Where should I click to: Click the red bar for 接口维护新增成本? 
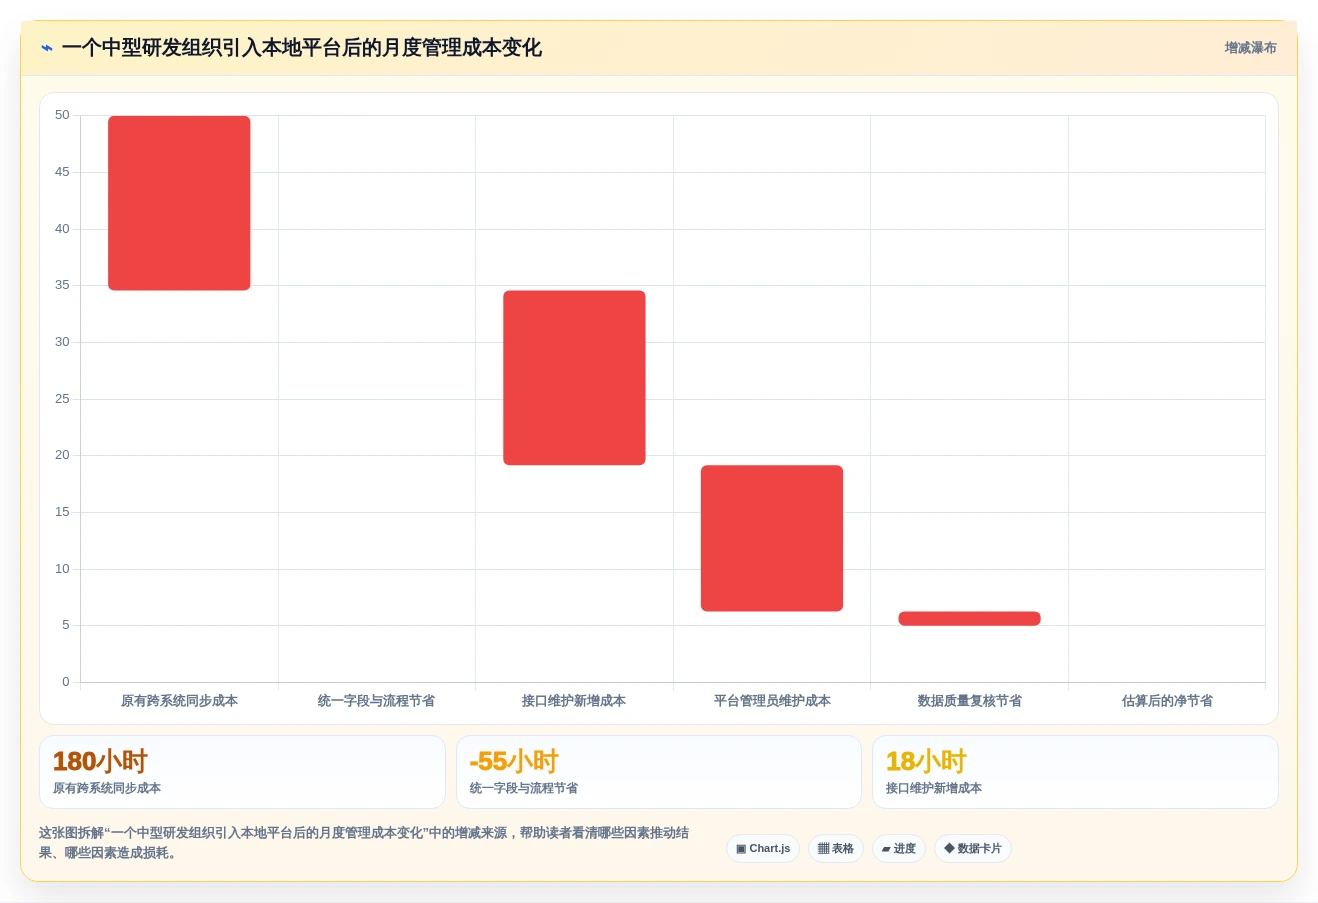[574, 378]
